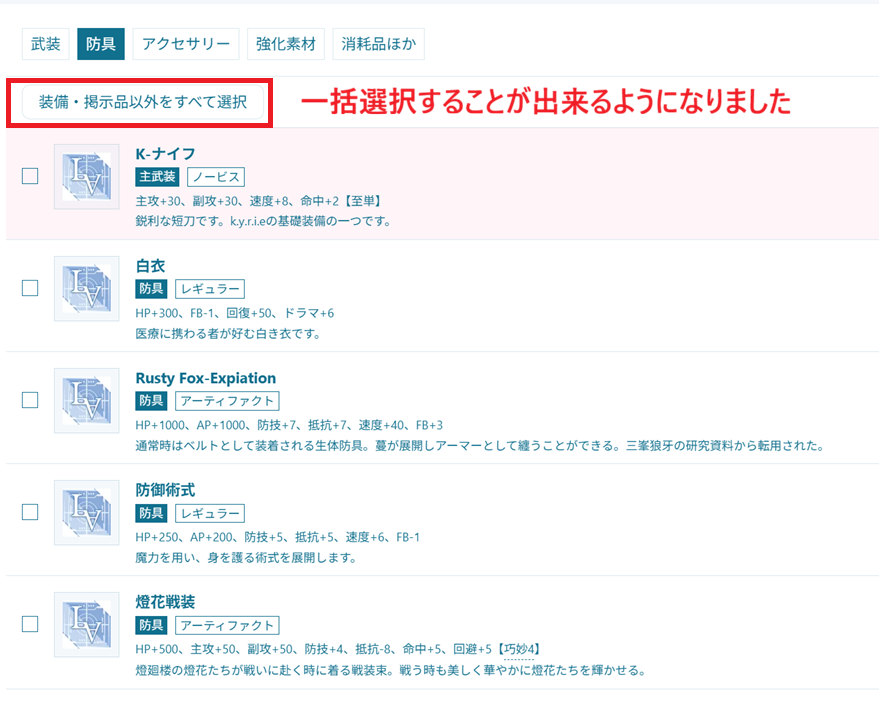Select the Rusty Fox-Expiation checkbox
Screen dimensions: 879x702
coord(30,400)
